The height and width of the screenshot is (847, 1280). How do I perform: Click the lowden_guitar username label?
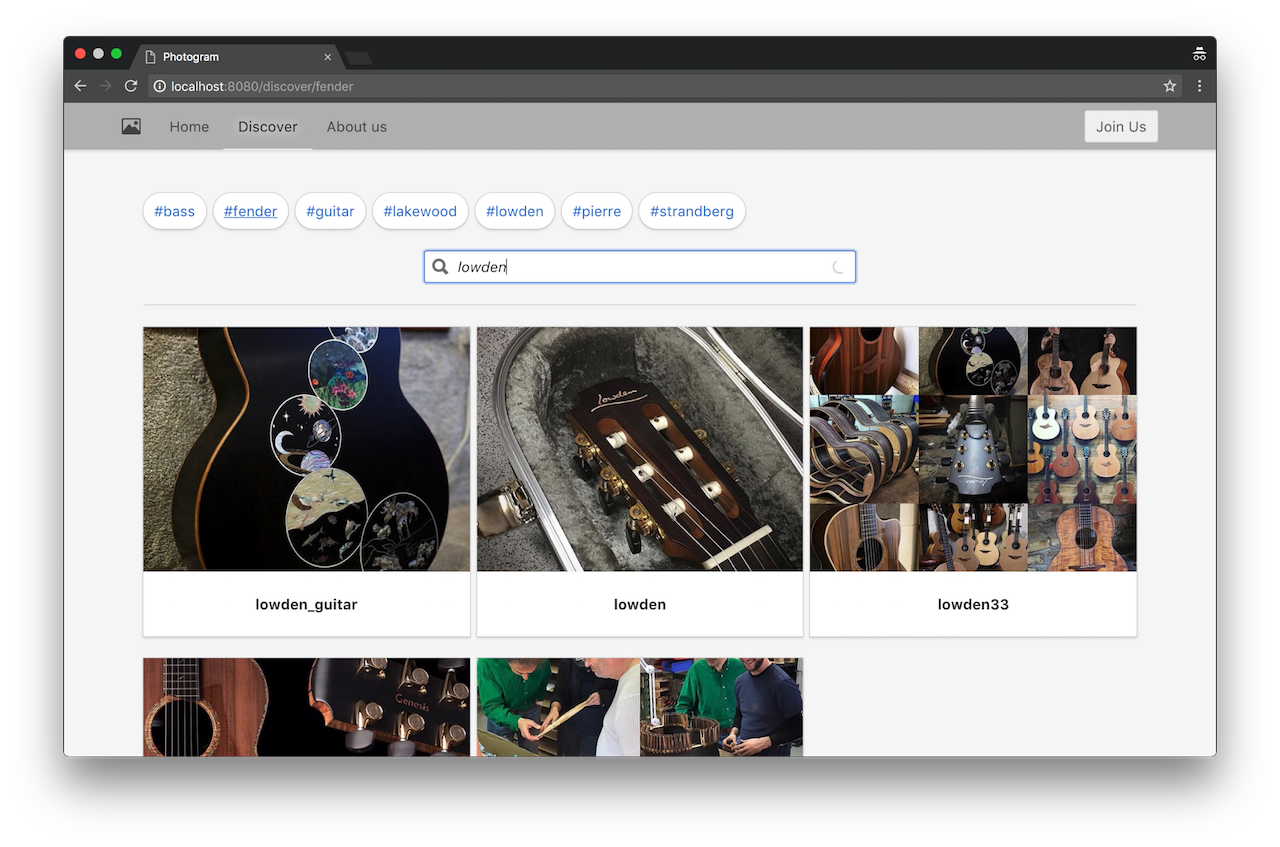tap(306, 604)
